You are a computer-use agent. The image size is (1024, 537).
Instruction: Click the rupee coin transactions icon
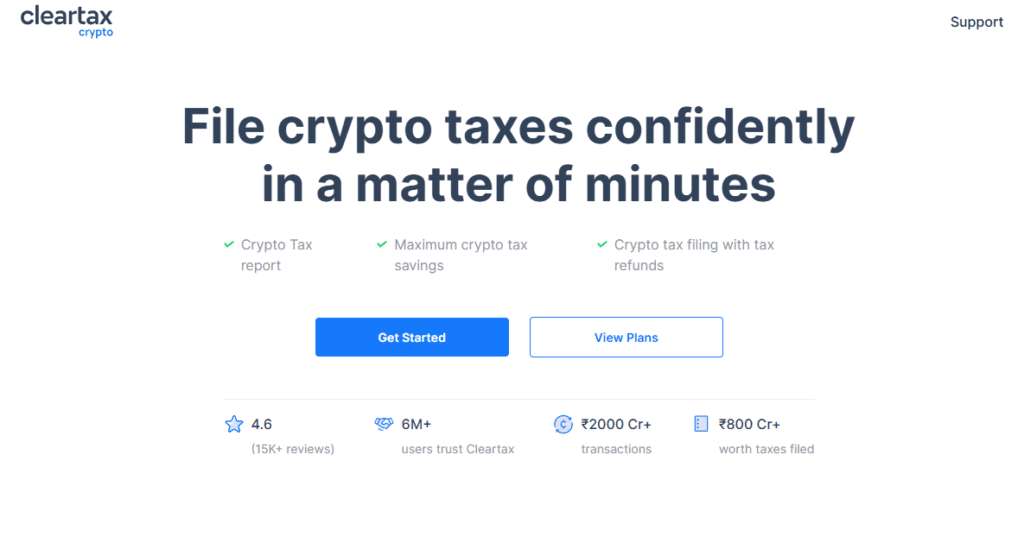[x=563, y=424]
